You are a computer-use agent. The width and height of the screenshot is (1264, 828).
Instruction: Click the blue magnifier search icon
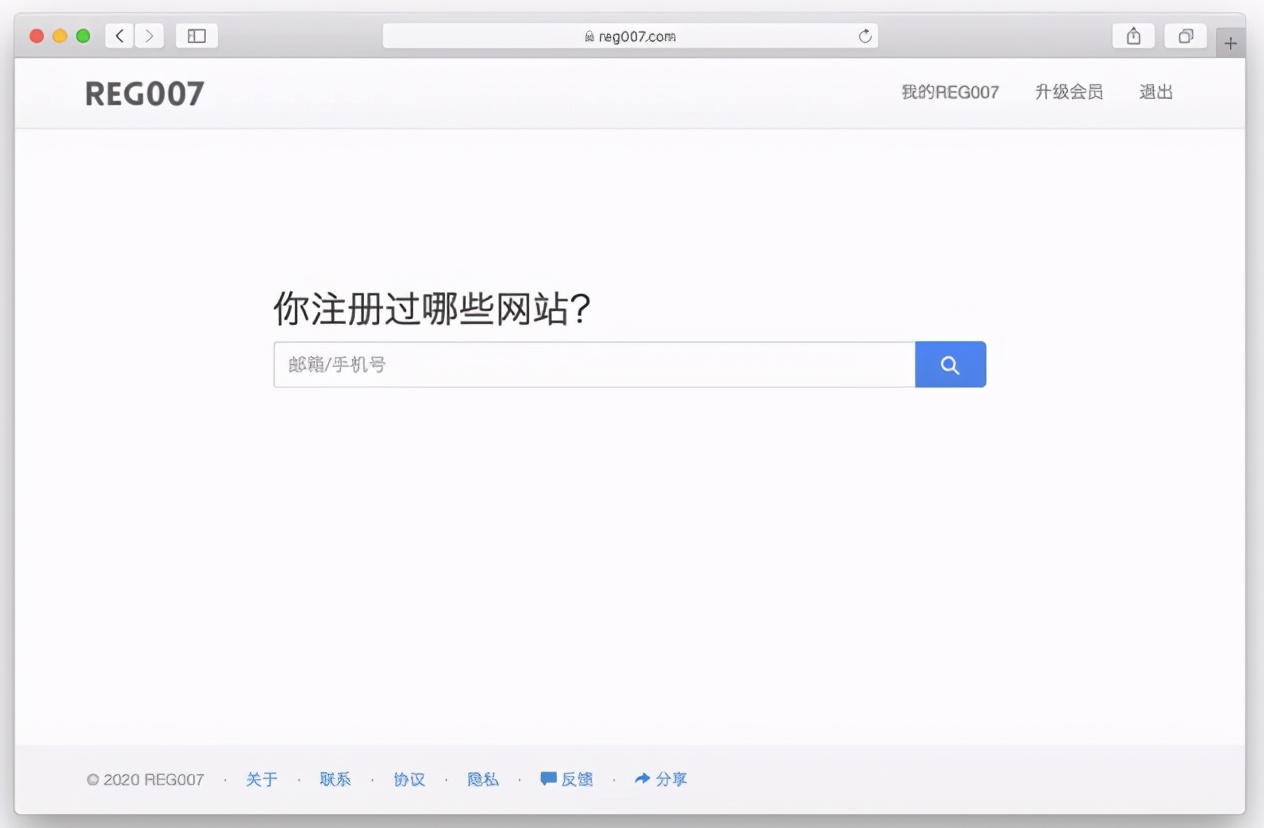pos(949,364)
